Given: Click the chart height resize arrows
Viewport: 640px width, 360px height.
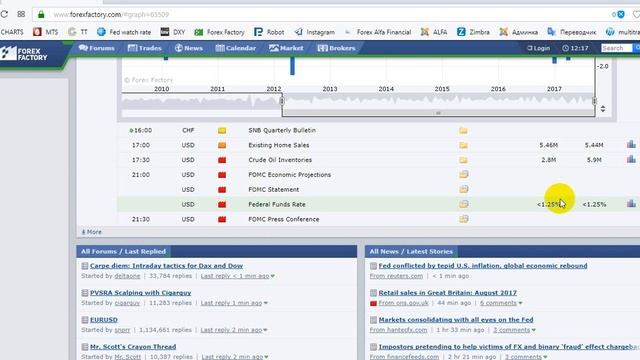Looking at the screenshot, I should (x=603, y=109).
